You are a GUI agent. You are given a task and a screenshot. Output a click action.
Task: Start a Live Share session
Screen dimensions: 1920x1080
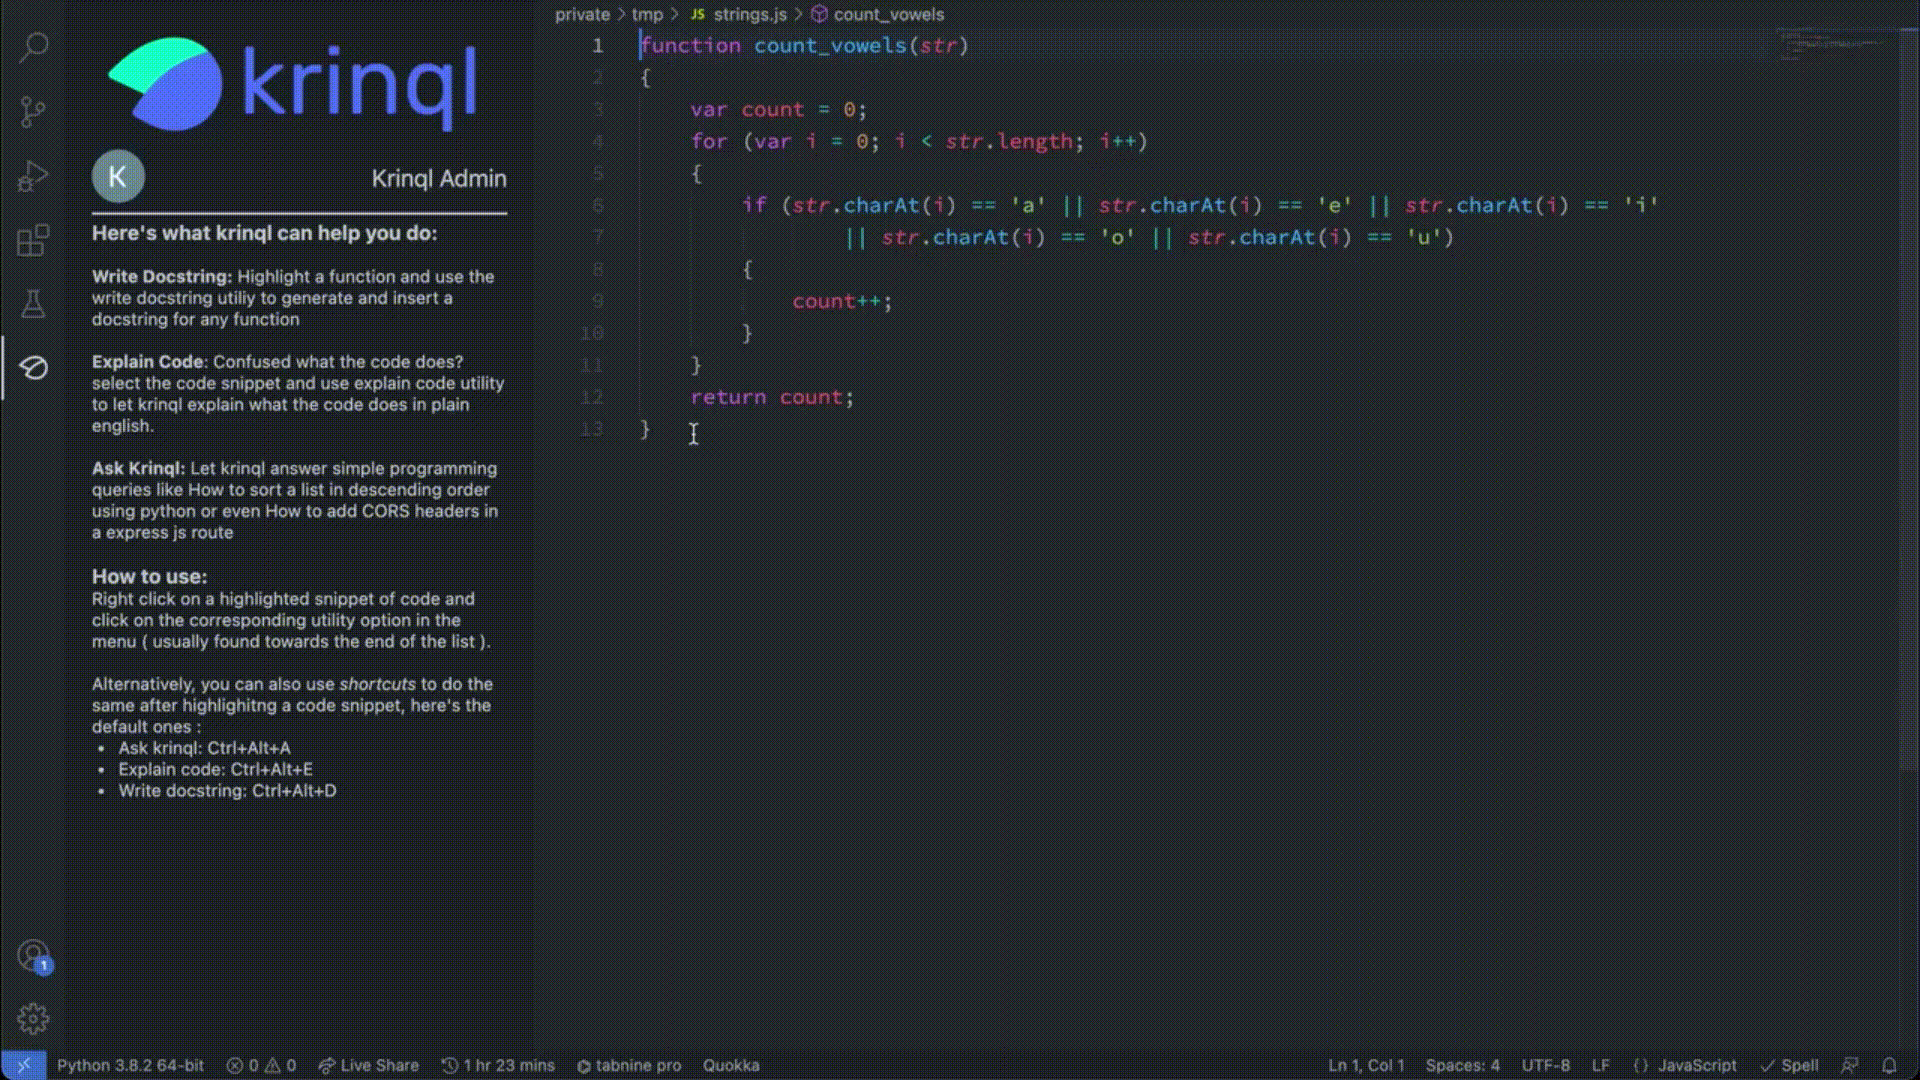coord(368,1065)
